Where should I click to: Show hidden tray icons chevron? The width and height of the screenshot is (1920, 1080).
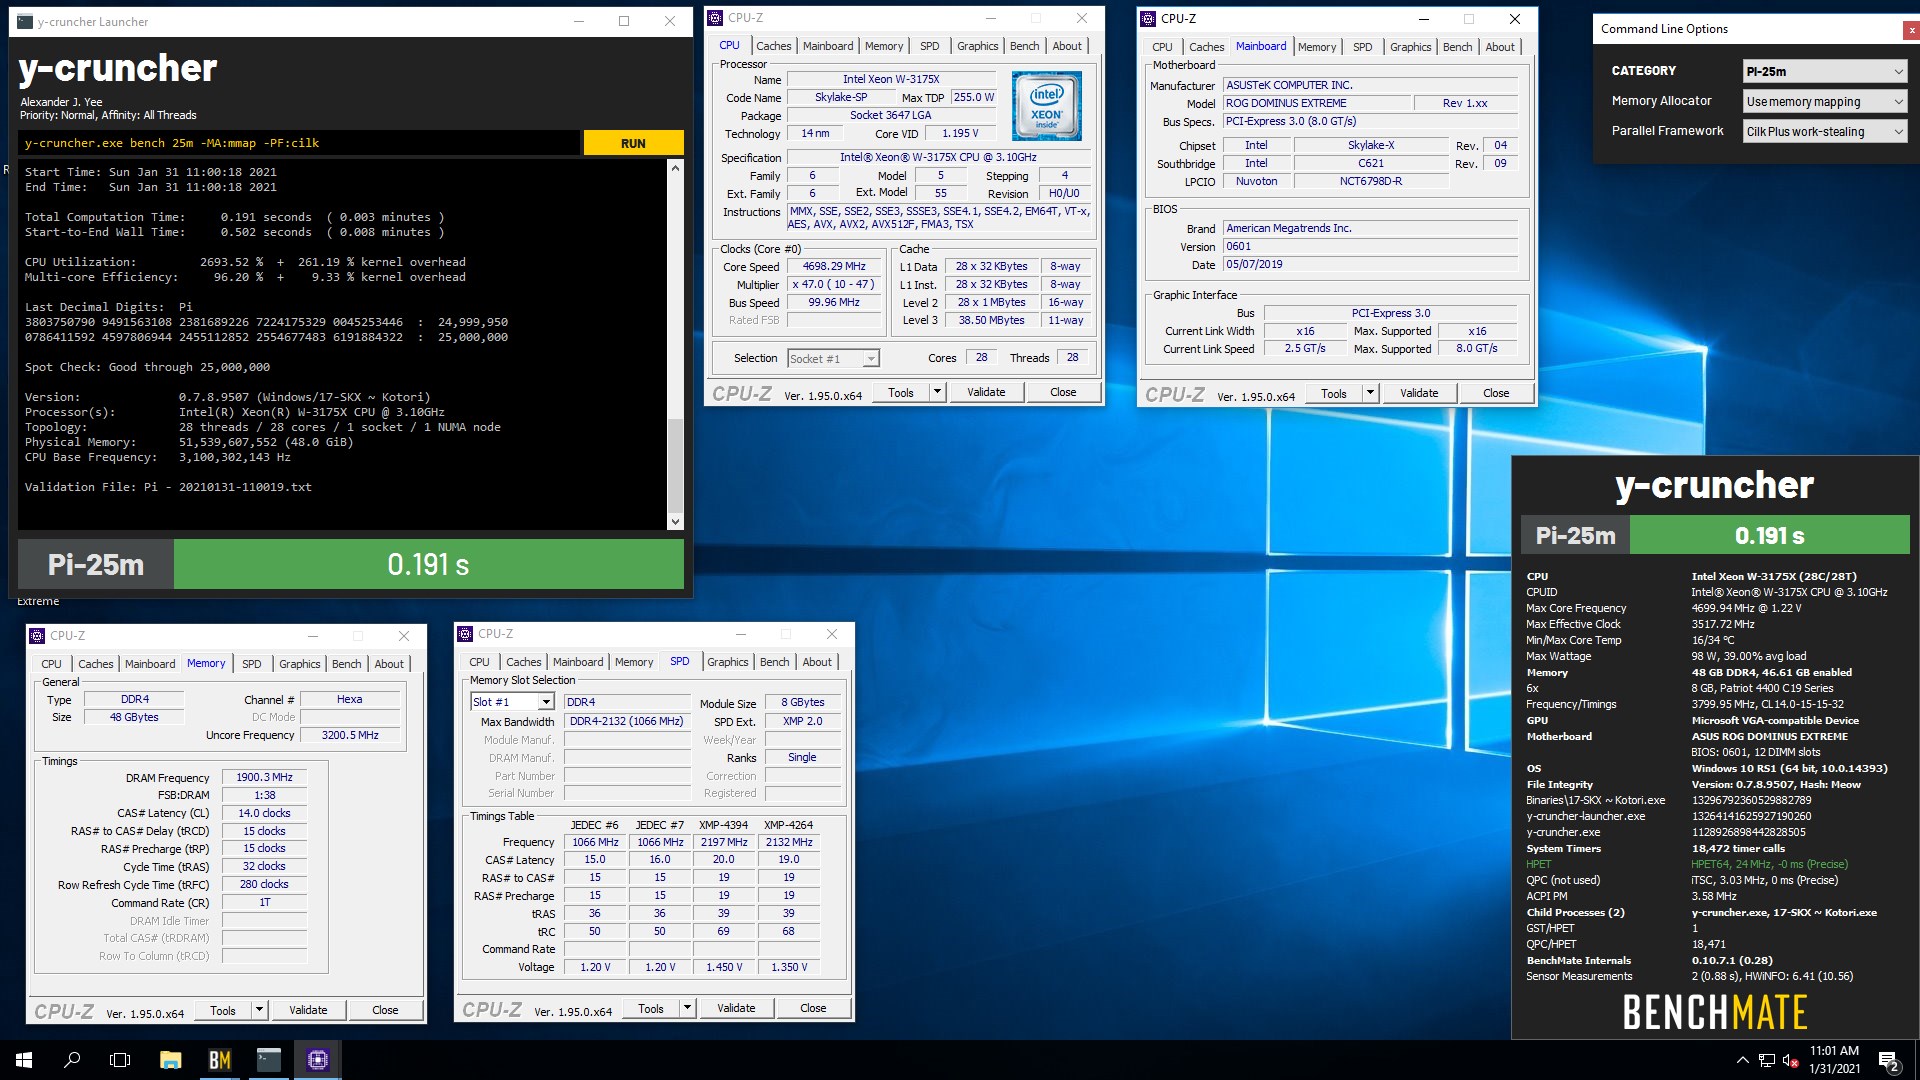[x=1742, y=1060]
